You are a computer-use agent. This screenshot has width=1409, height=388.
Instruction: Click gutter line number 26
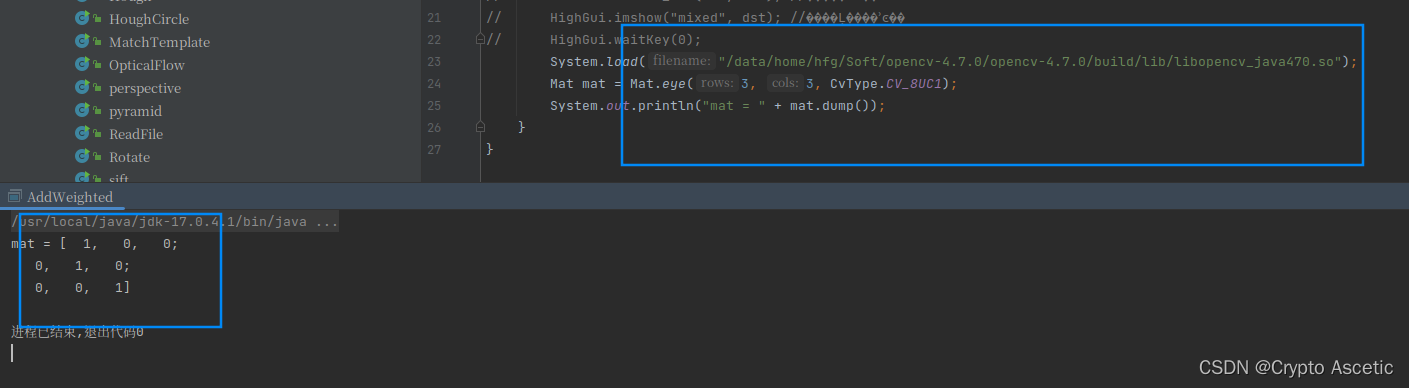tap(433, 128)
